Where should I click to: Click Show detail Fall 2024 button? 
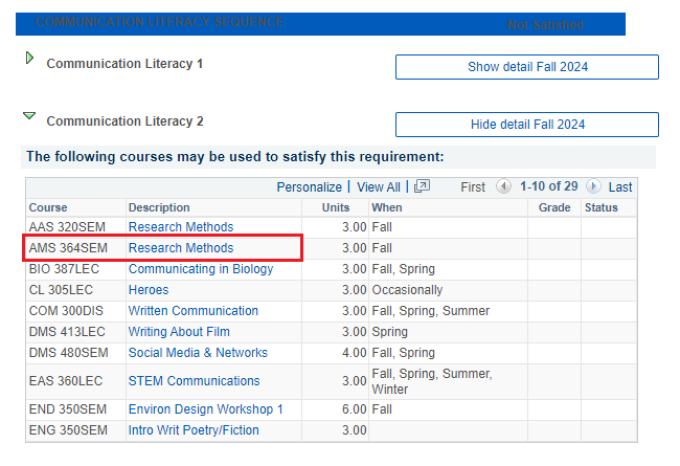click(527, 67)
